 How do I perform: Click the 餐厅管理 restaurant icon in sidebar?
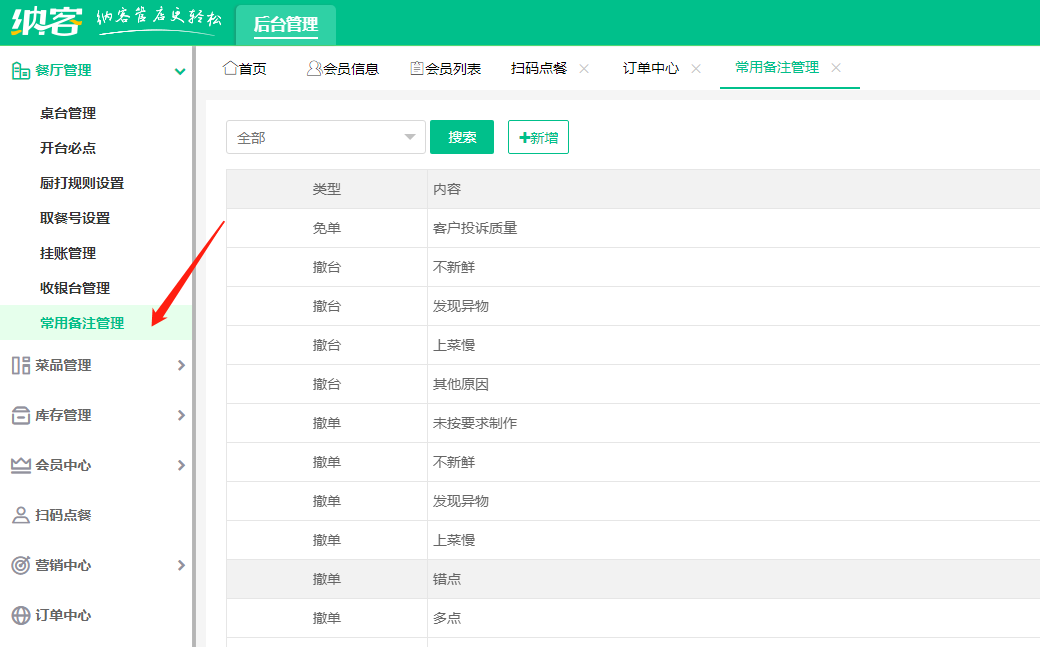click(x=20, y=70)
